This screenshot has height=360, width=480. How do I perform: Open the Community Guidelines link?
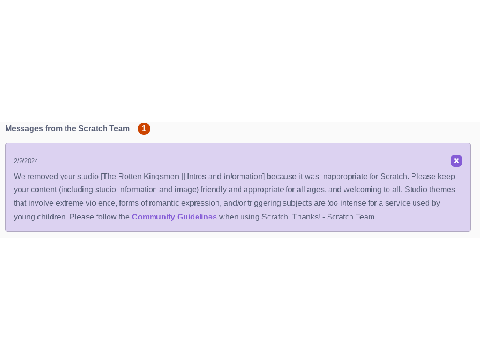(x=174, y=217)
